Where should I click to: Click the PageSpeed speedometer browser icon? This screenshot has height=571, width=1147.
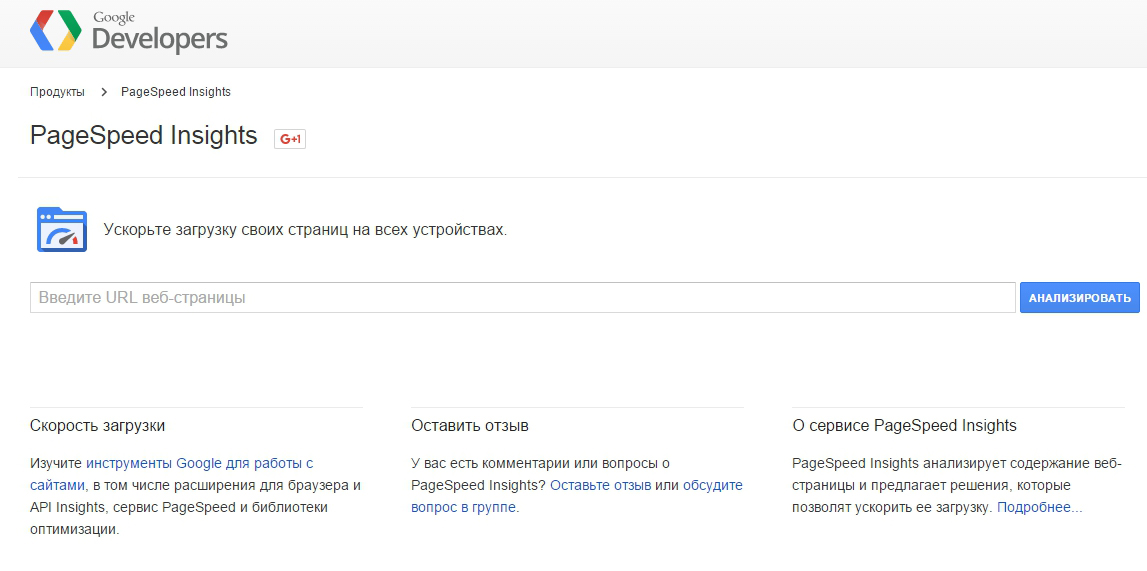62,230
